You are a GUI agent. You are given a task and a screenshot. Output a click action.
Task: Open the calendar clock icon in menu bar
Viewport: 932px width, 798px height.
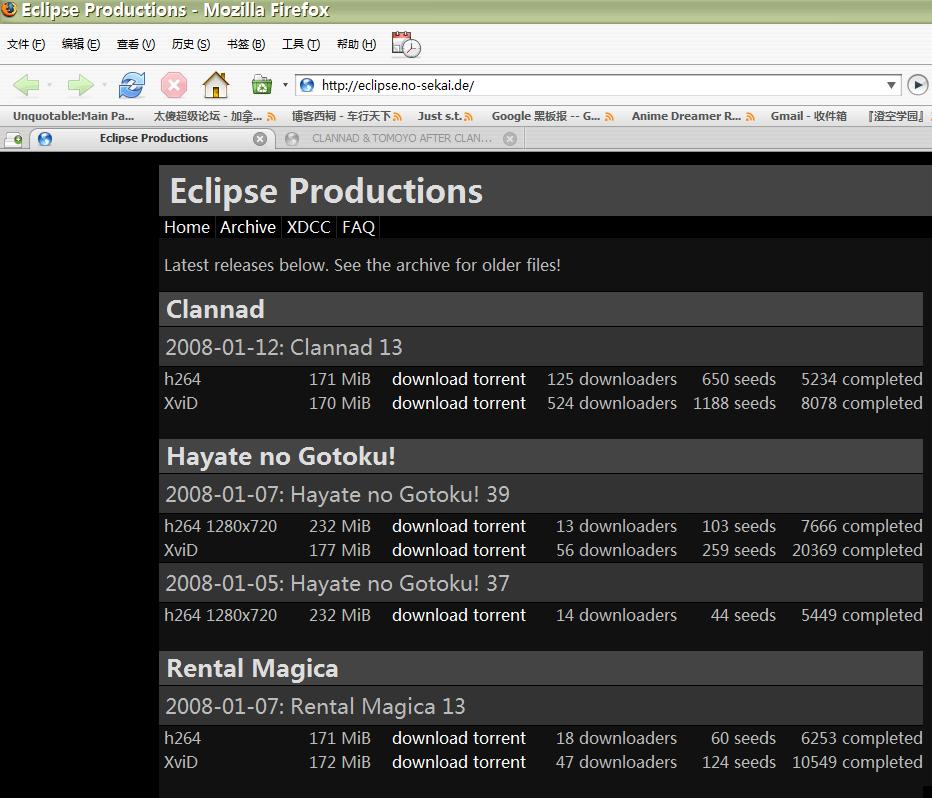[x=406, y=45]
